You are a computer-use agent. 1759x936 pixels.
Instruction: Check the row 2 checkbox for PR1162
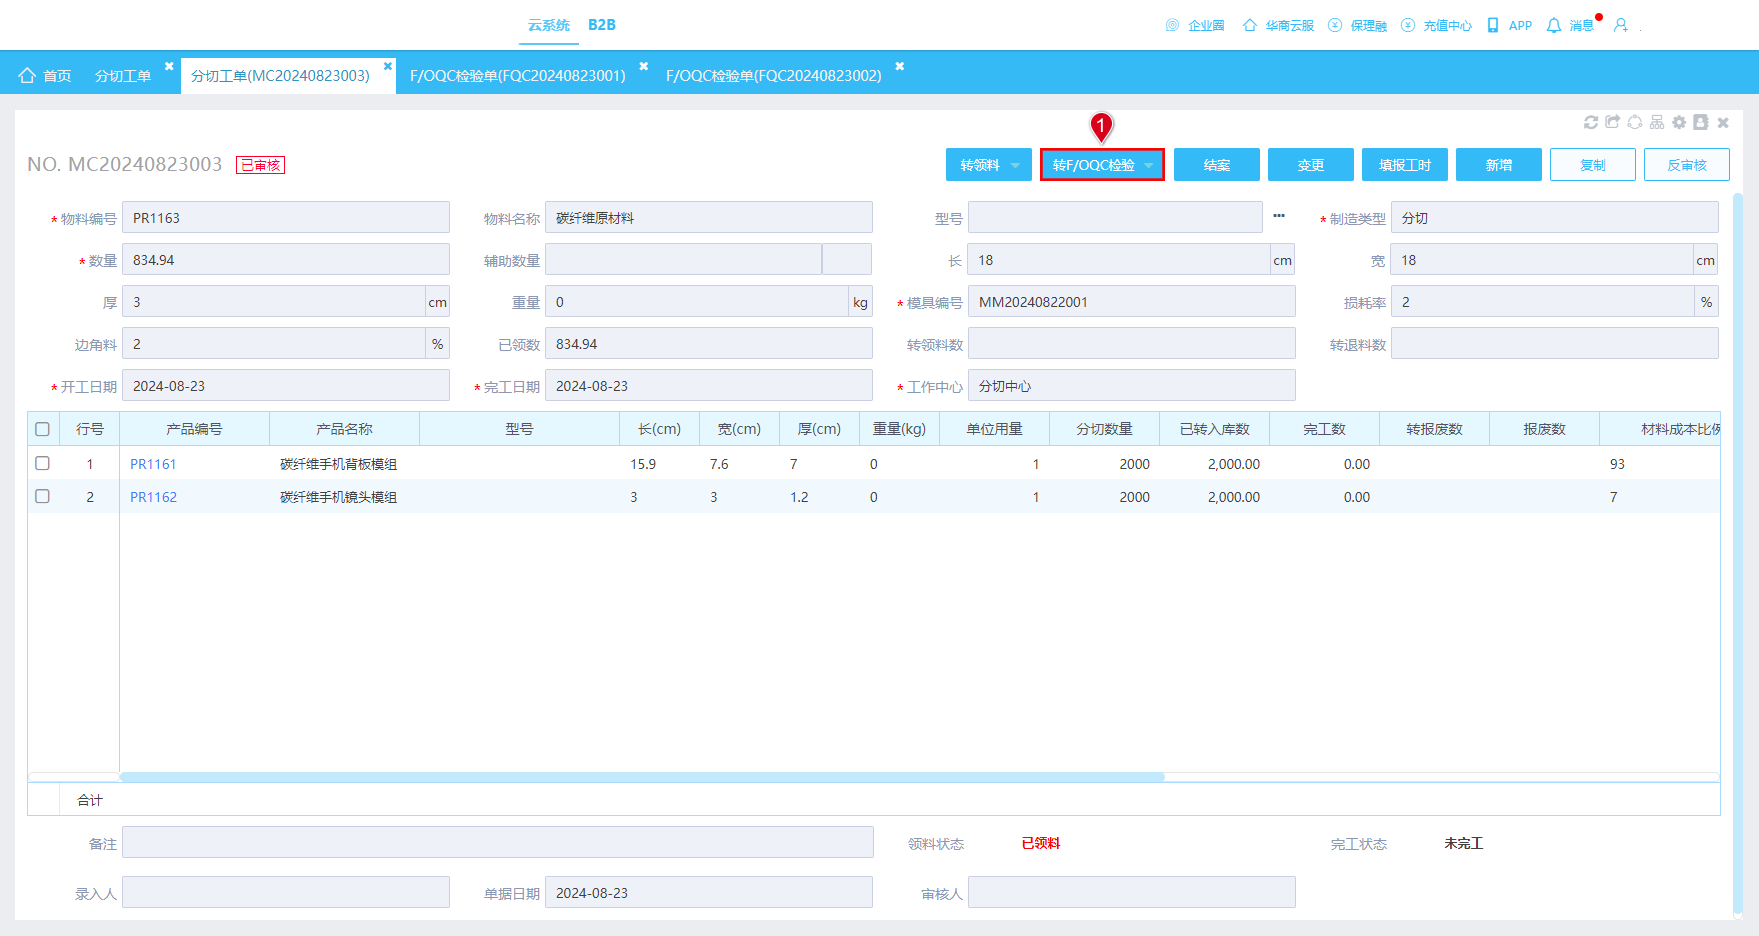point(42,496)
